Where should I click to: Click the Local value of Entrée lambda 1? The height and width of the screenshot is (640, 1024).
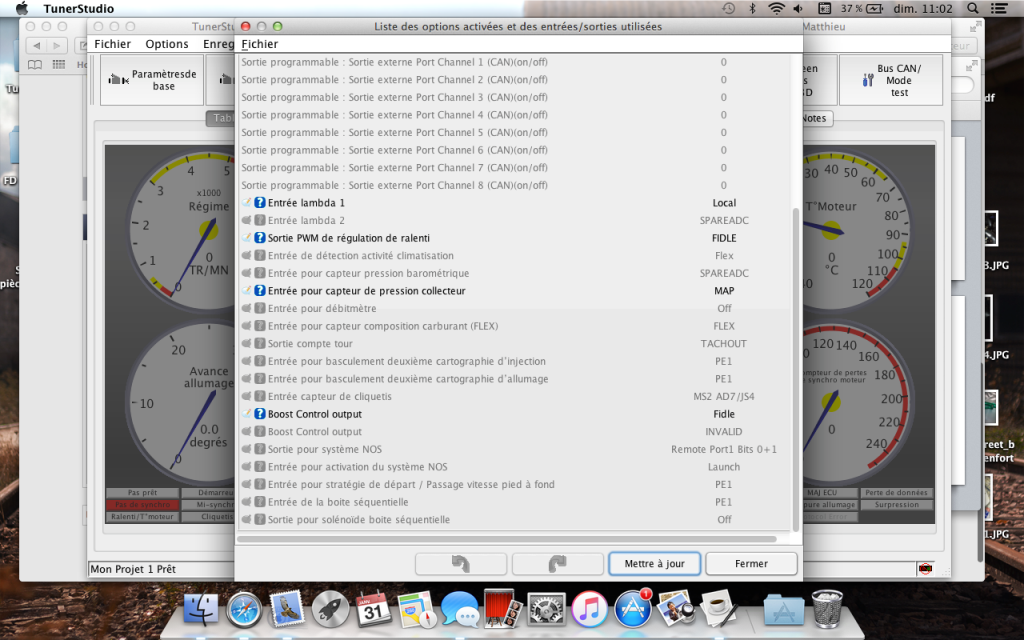tap(724, 202)
